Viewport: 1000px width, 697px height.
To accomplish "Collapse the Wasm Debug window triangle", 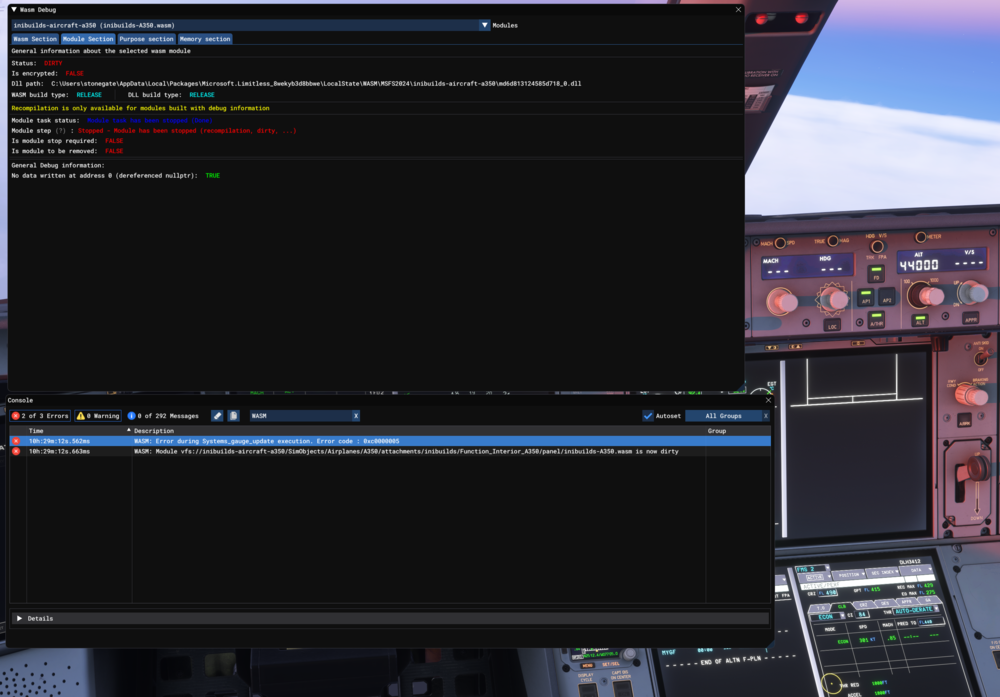I will pyautogui.click(x=14, y=9).
